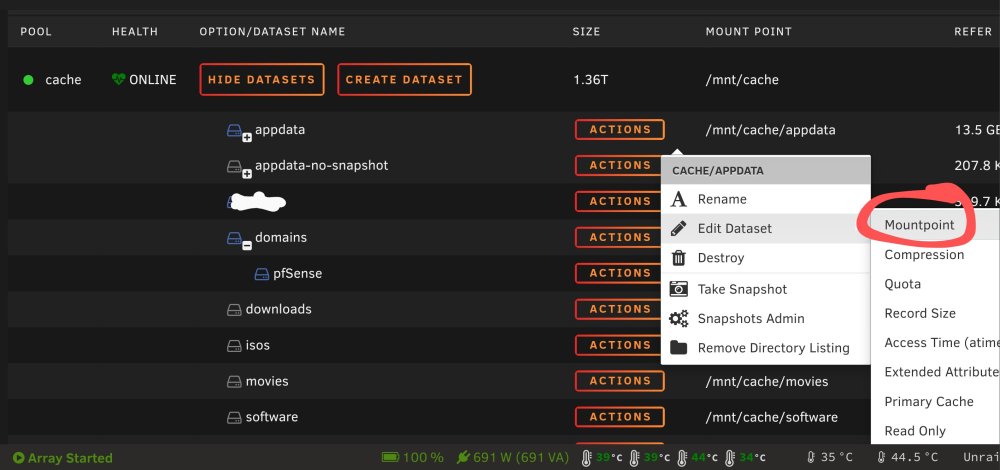This screenshot has width=1000, height=470.
Task: Click the downloads dataset name
Action: (279, 309)
